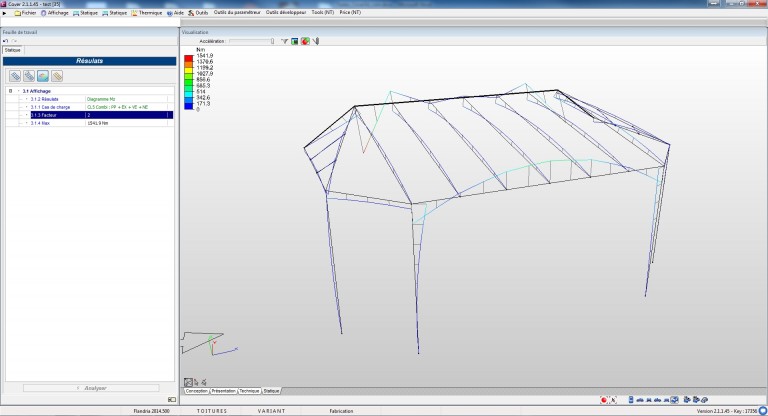Click the second icon under the Résulats header

(29, 76)
